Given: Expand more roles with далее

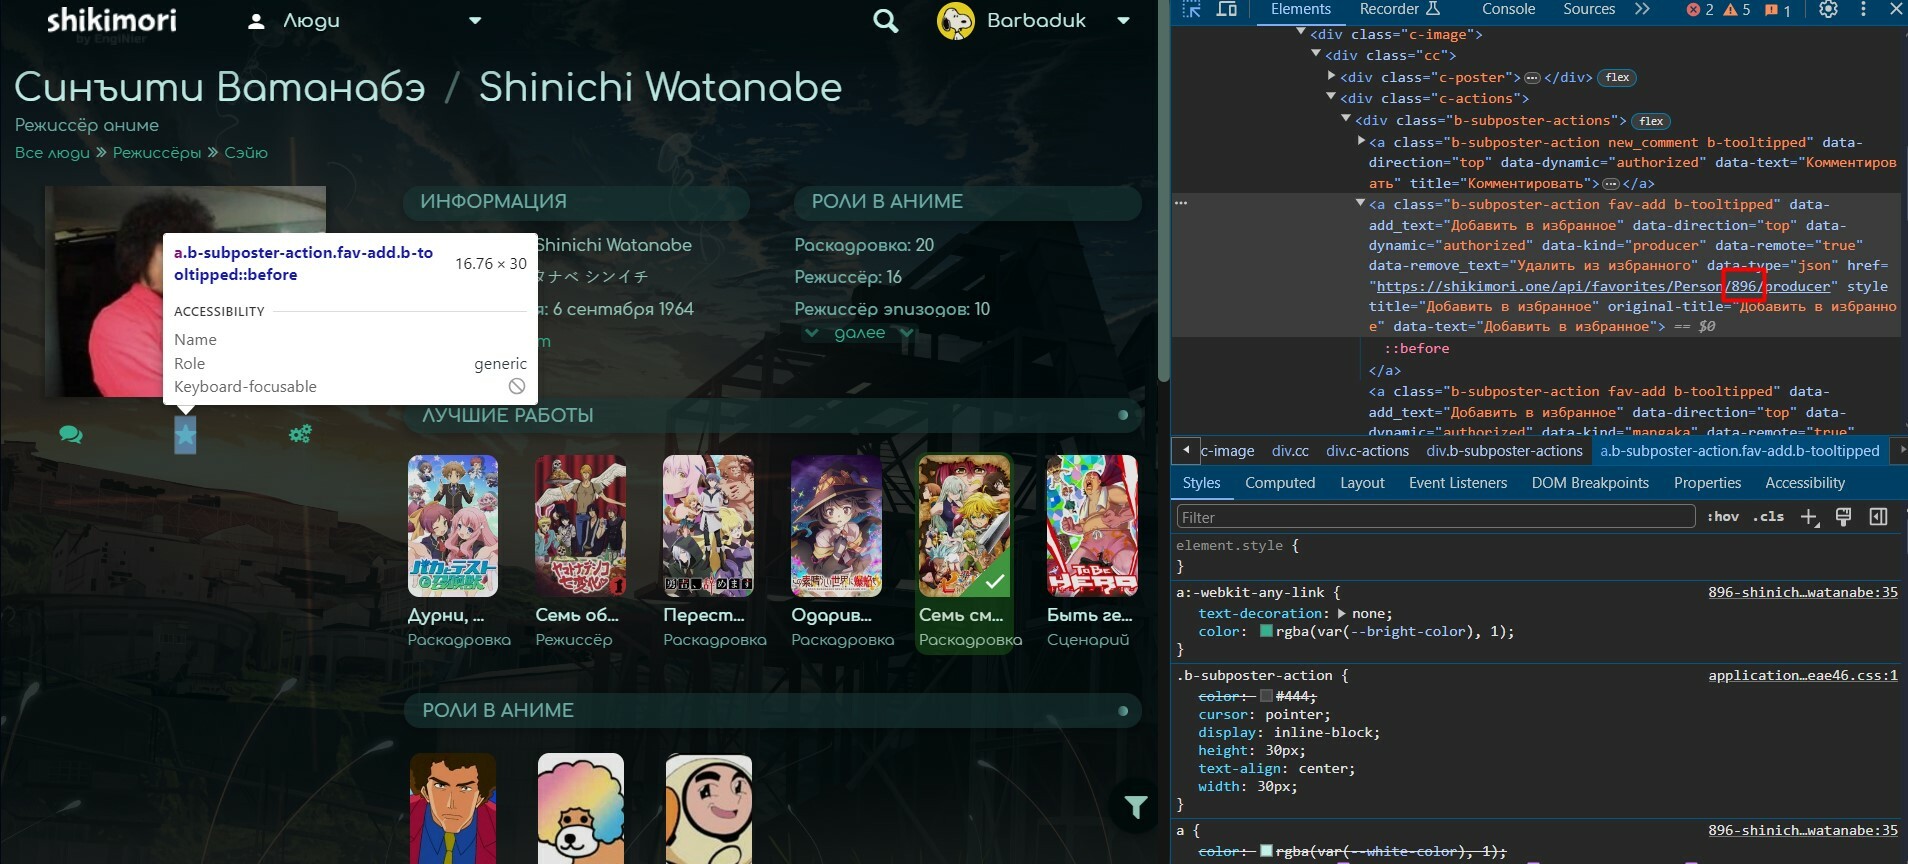Looking at the screenshot, I should point(860,333).
